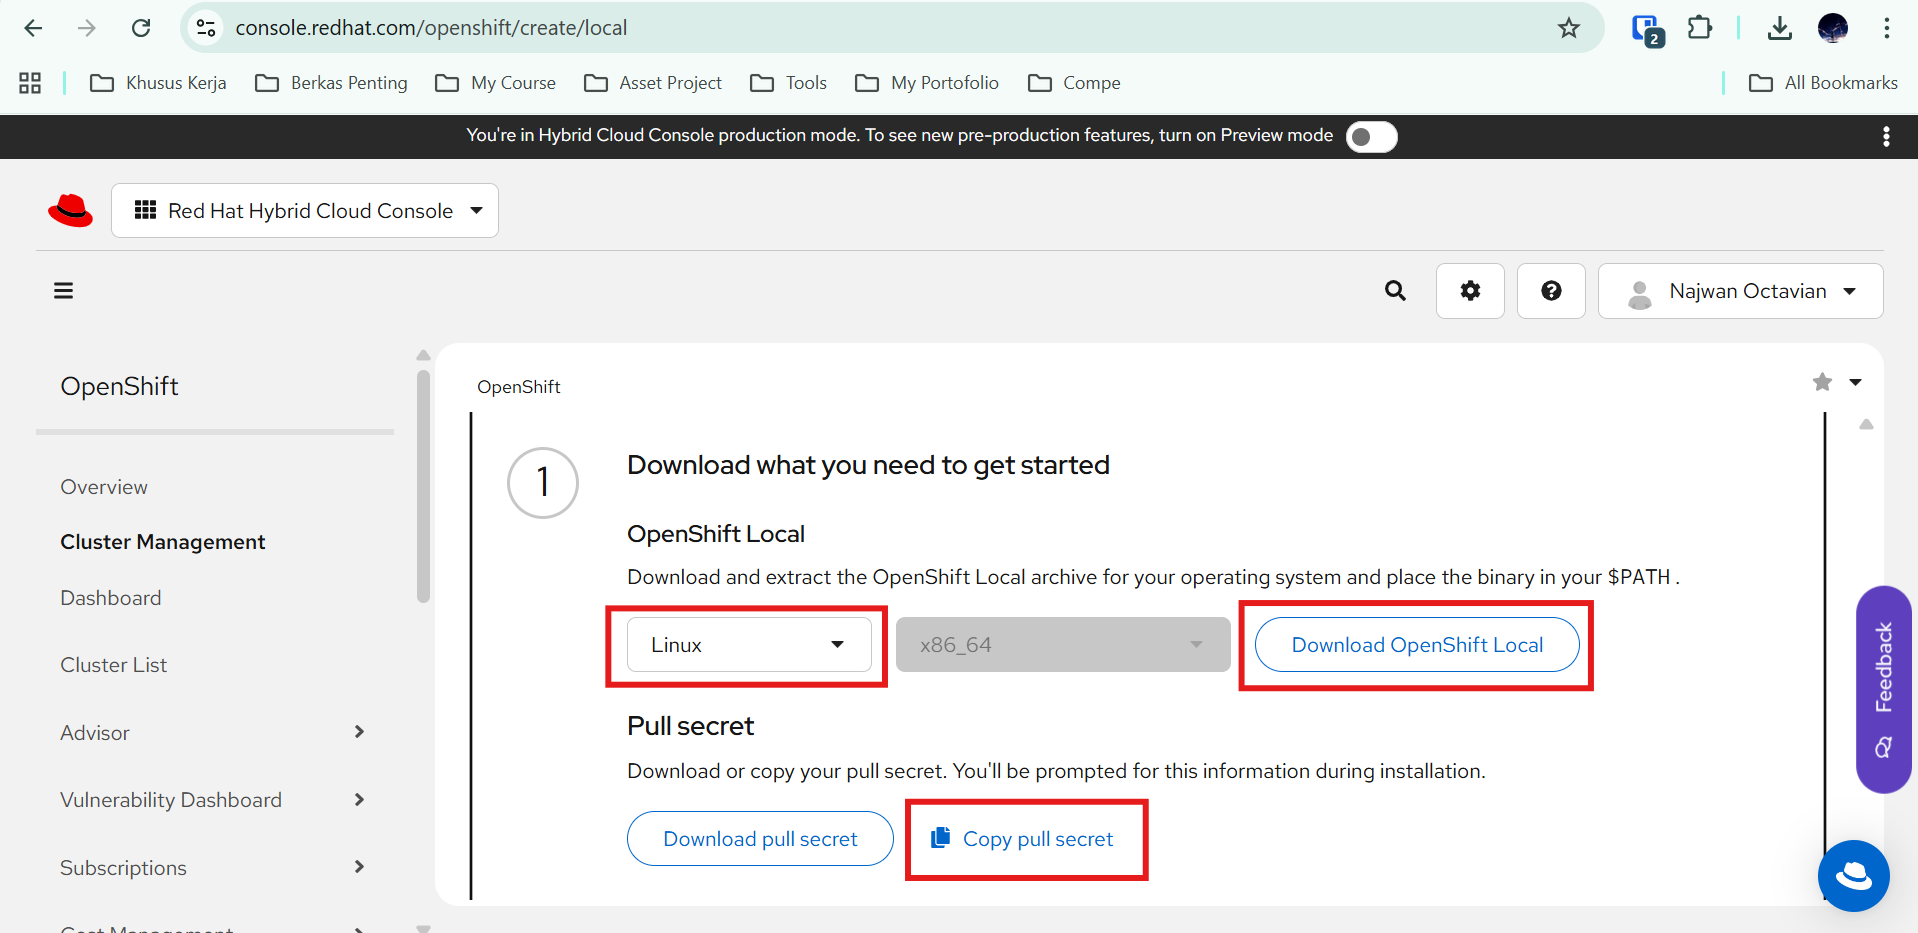
Task: Click the search magnifier icon
Action: [1395, 291]
